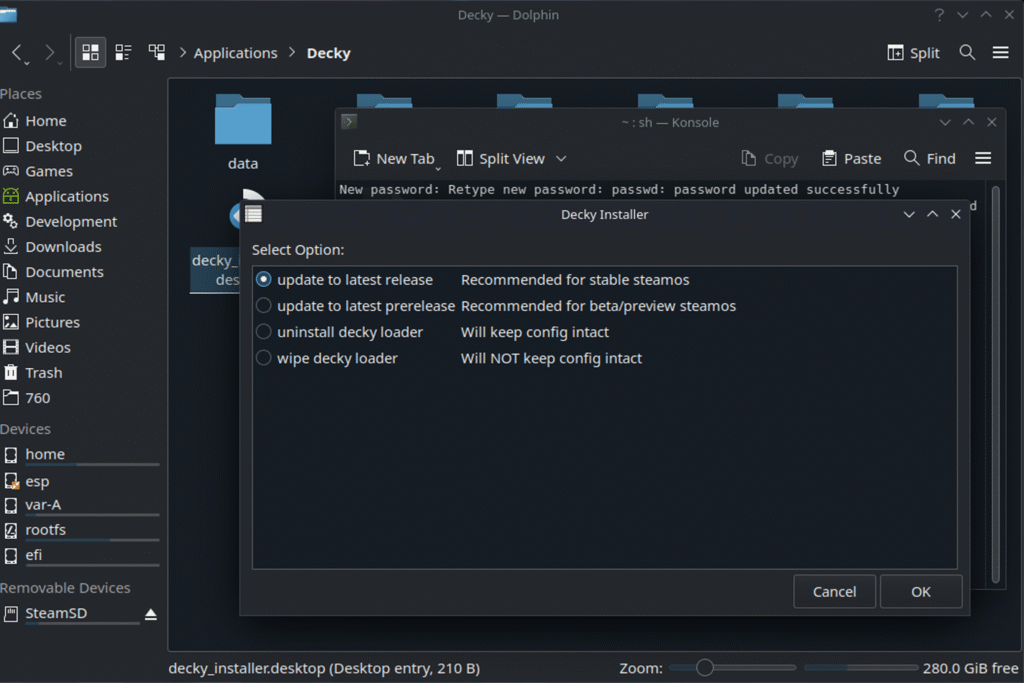Adjust the Zoom slider in status bar
The width and height of the screenshot is (1024, 683).
tap(705, 667)
